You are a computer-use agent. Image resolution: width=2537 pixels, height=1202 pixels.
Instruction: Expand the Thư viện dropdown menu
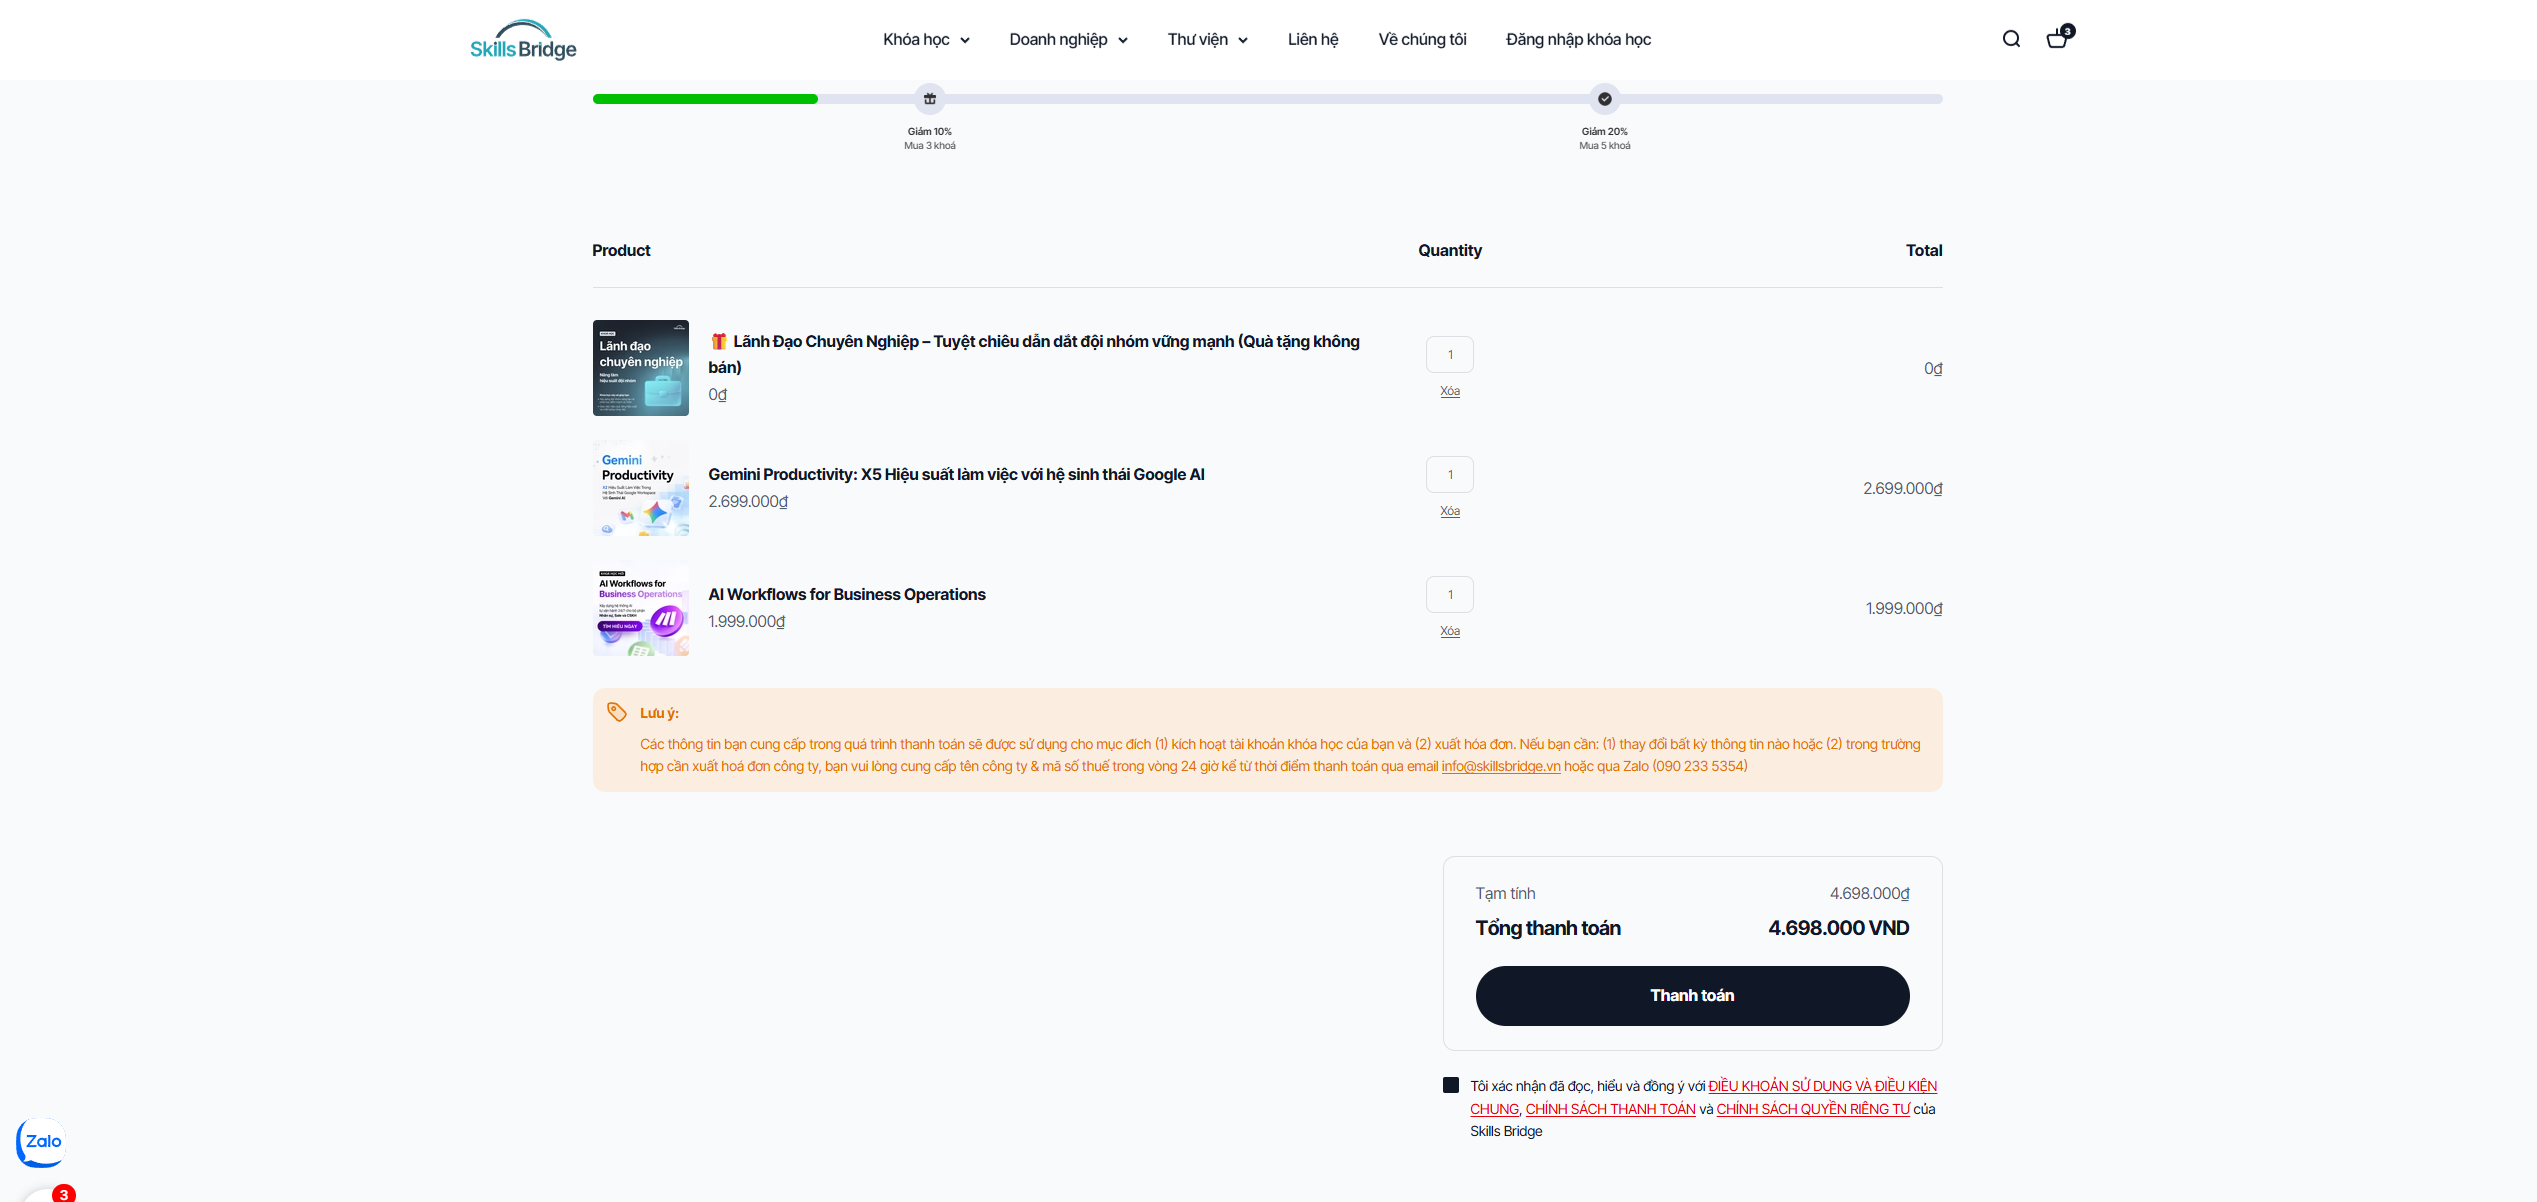(x=1207, y=40)
